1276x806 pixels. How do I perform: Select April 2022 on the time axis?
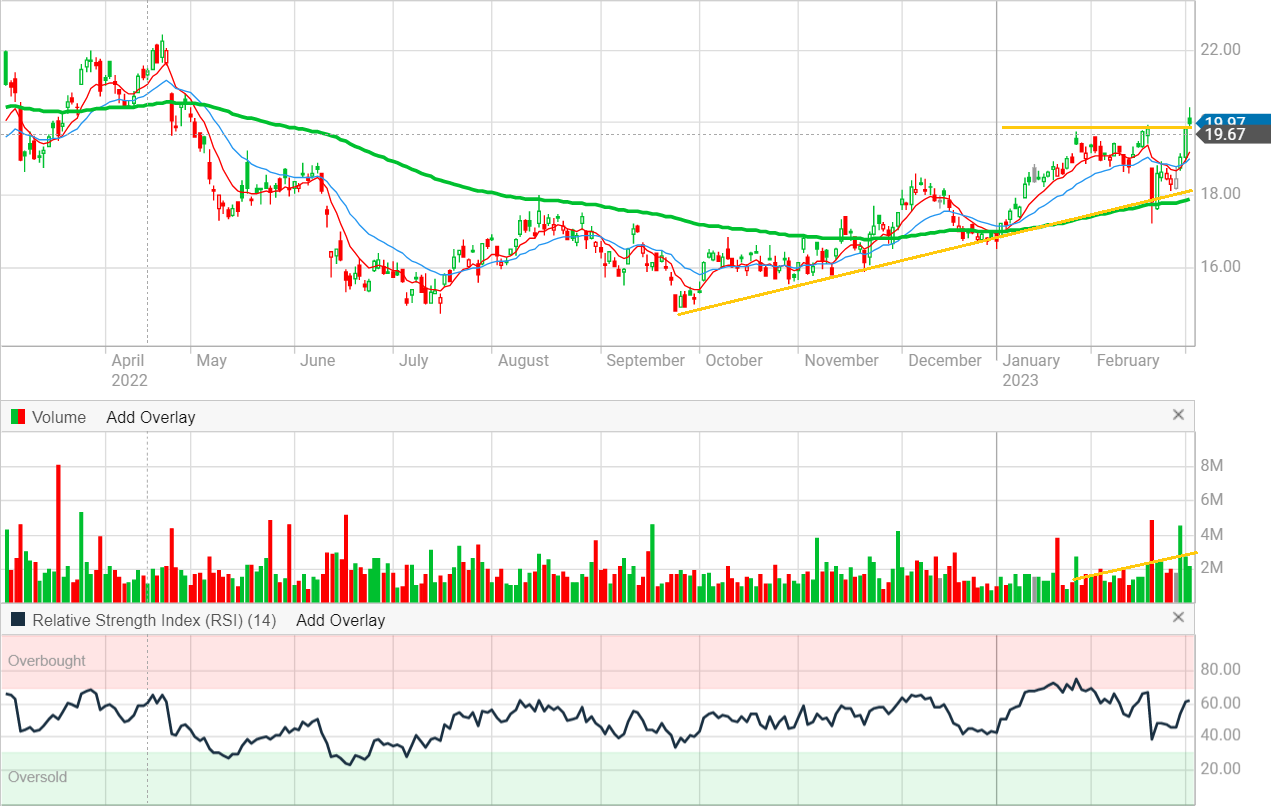click(129, 369)
